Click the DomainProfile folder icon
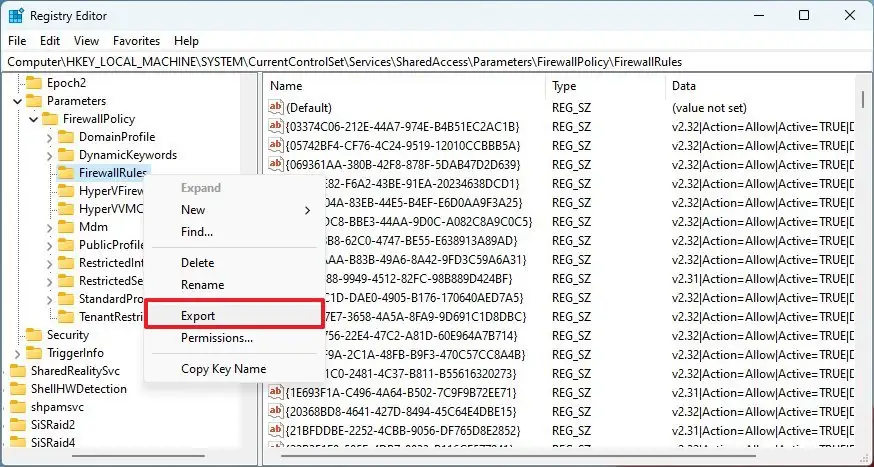874x467 pixels. pyautogui.click(x=66, y=137)
